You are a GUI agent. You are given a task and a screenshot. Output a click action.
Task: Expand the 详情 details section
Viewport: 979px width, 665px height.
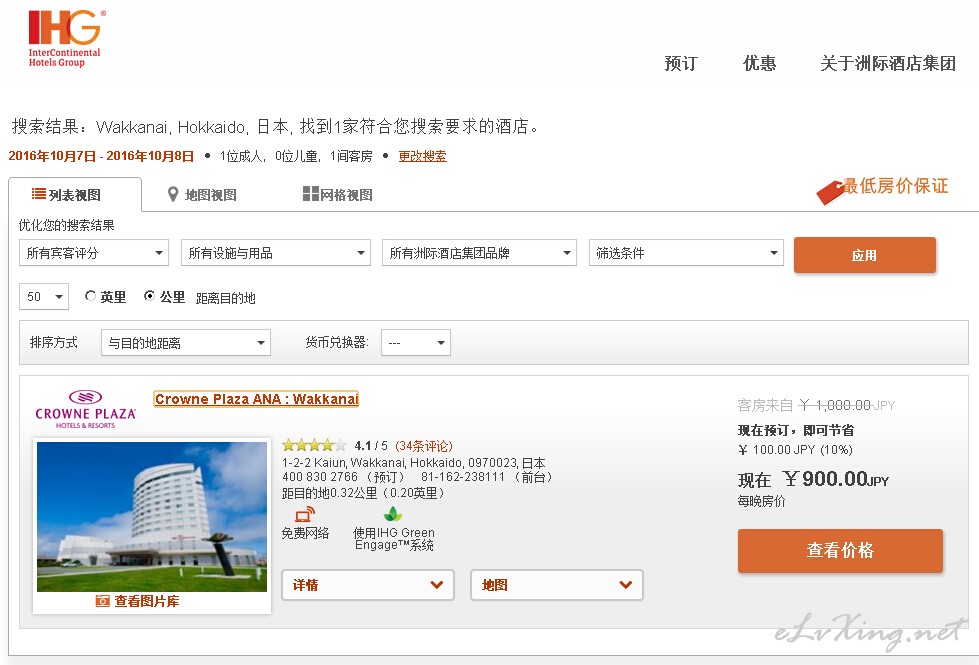point(368,585)
